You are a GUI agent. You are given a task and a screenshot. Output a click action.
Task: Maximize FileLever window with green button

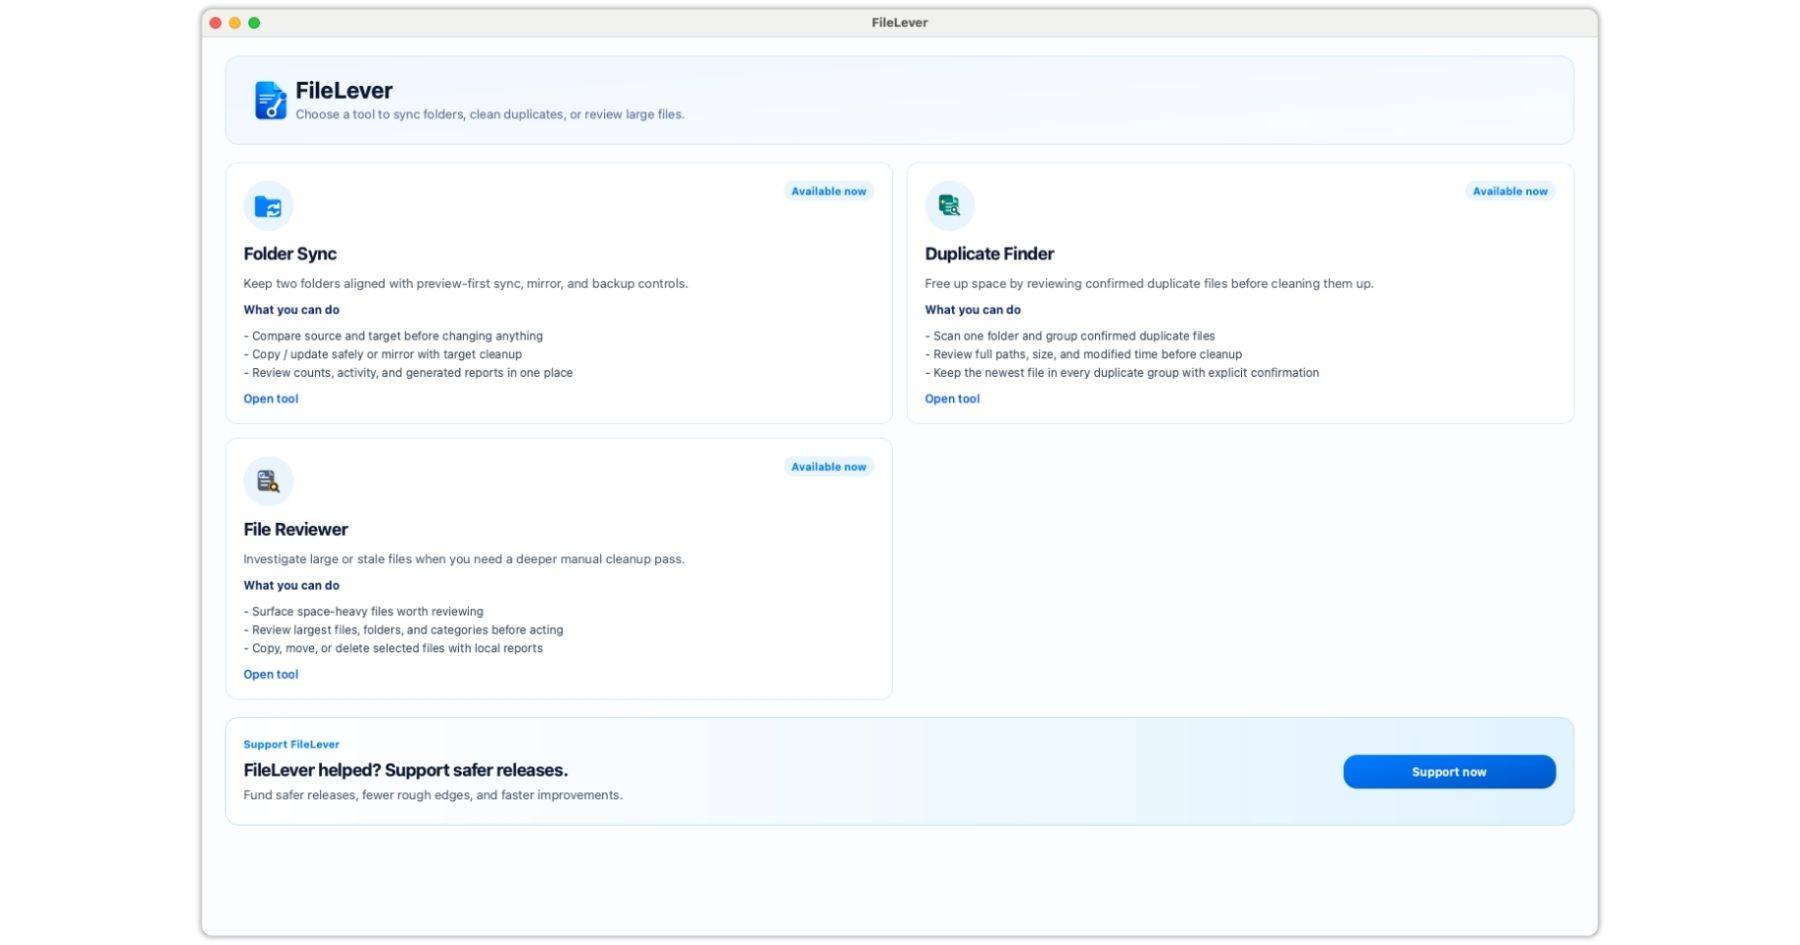(254, 23)
